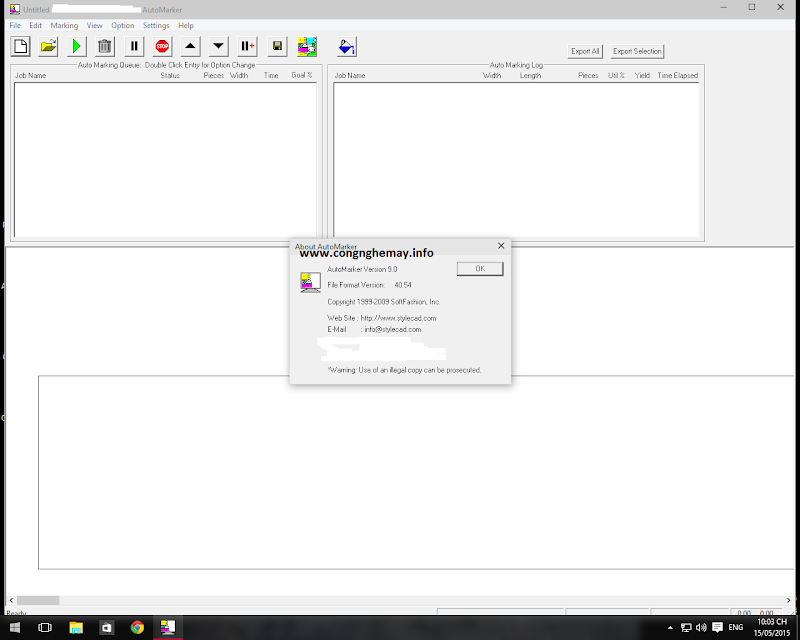This screenshot has width=800, height=640.
Task: Open the Windows Start menu
Action: (x=15, y=627)
